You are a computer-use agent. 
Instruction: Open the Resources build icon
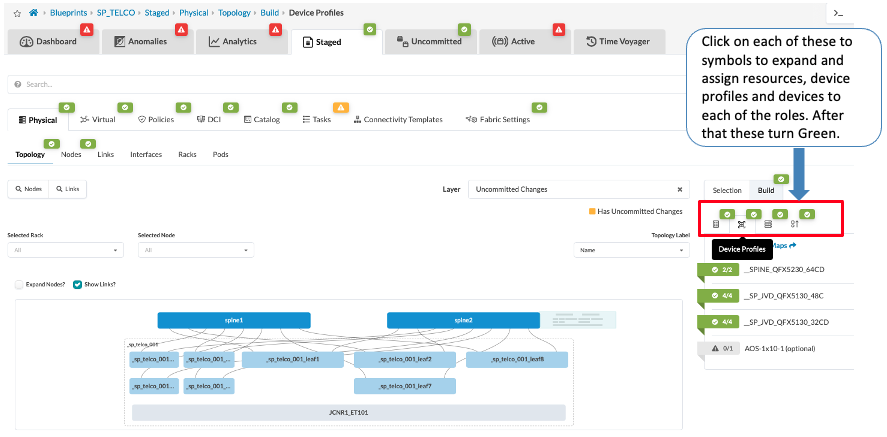(x=716, y=224)
